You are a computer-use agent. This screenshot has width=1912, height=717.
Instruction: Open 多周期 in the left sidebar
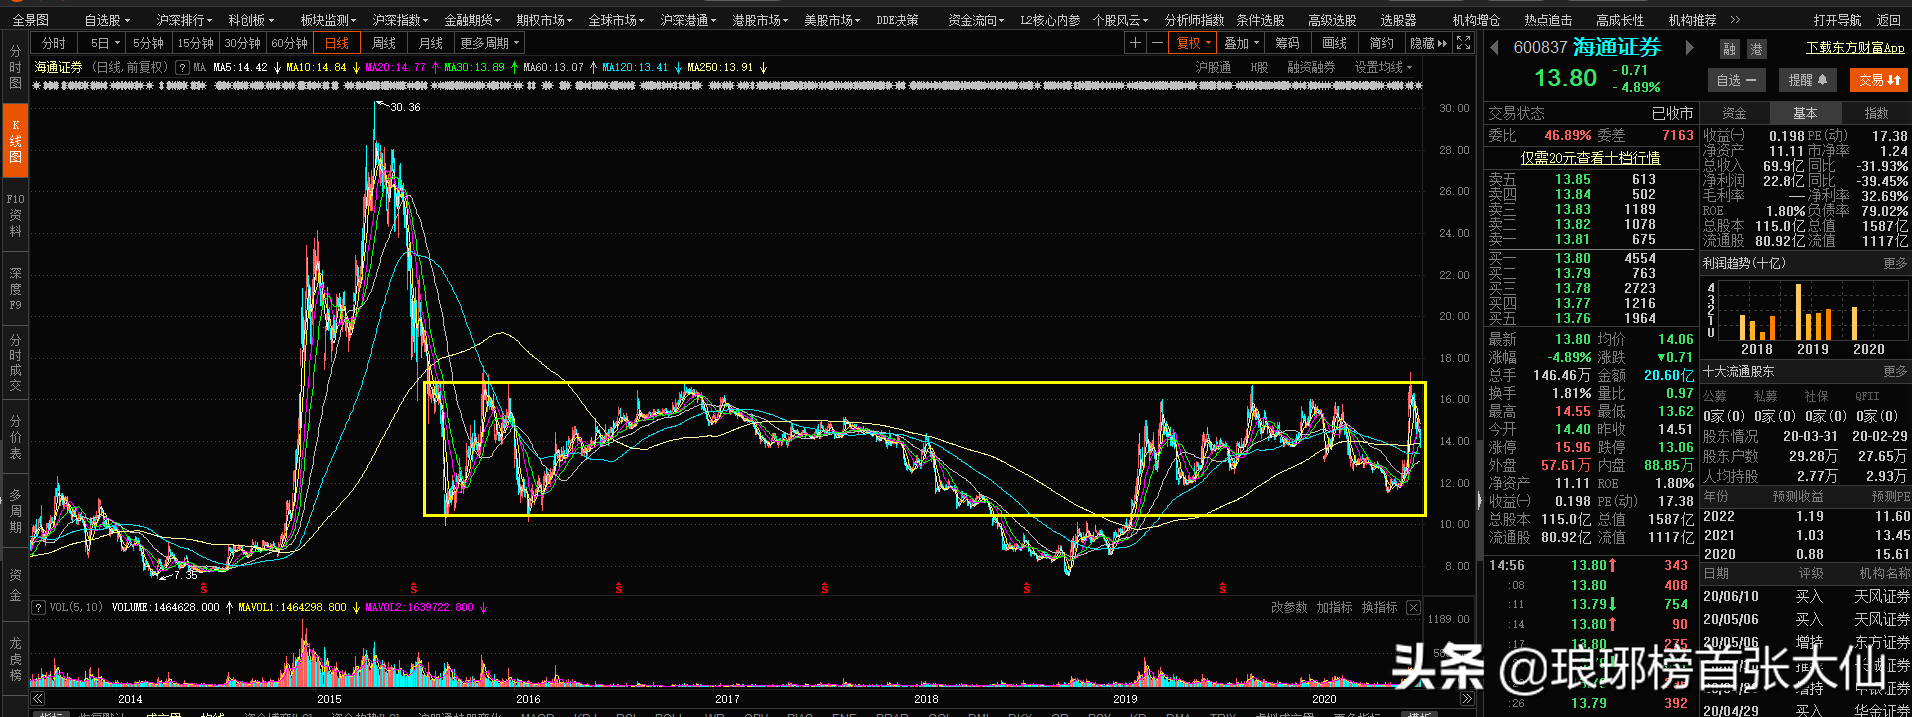coord(15,510)
